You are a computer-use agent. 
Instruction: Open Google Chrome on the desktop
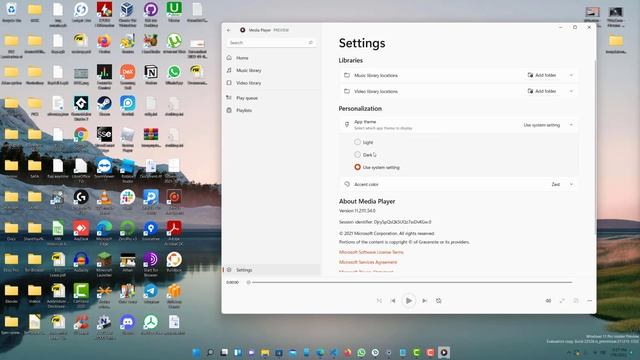[81, 137]
